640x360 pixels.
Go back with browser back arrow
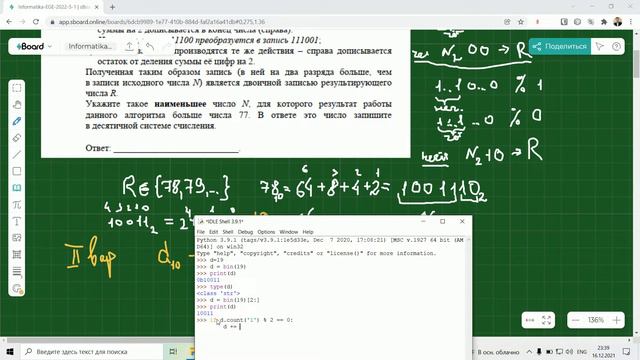[x=9, y=22]
